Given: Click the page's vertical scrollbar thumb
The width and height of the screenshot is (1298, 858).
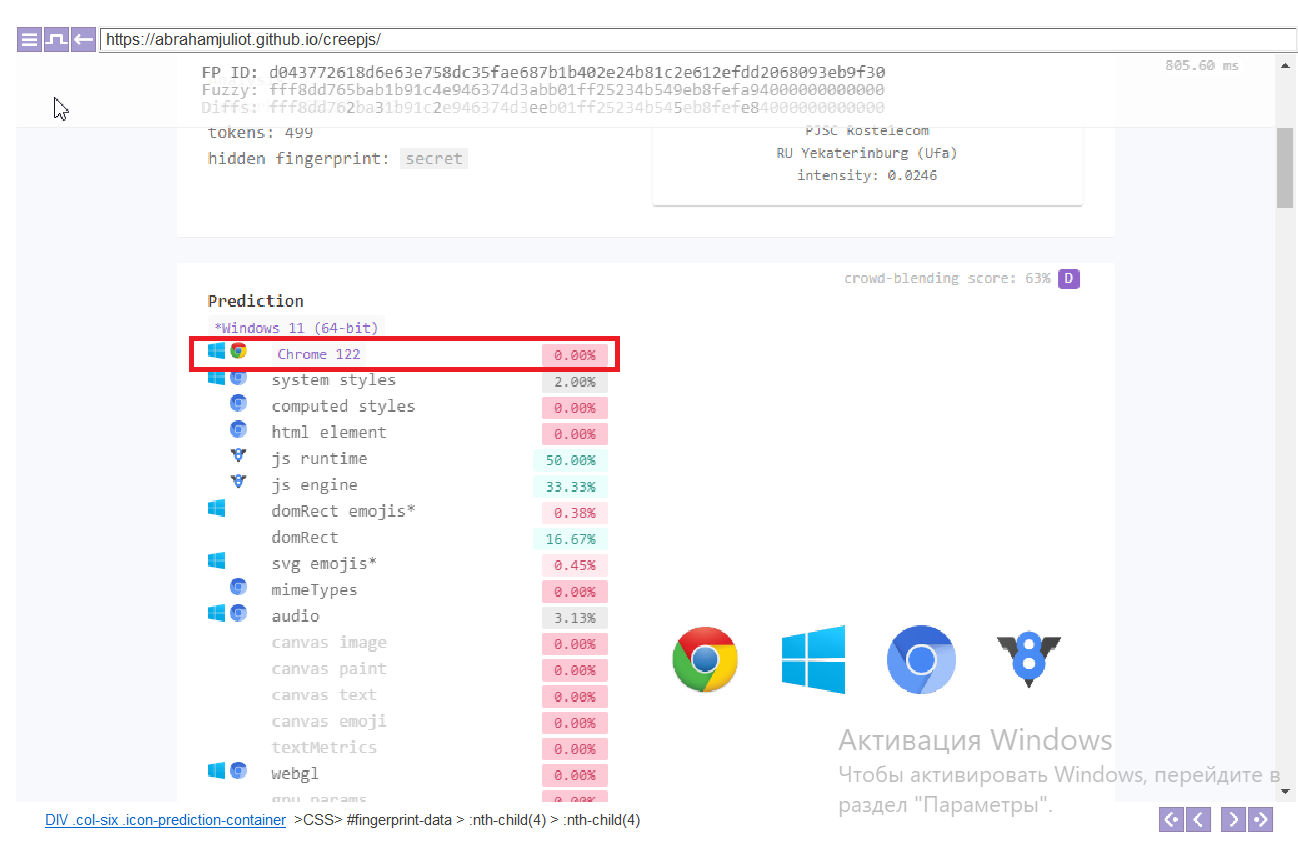Looking at the screenshot, I should click(1284, 166).
